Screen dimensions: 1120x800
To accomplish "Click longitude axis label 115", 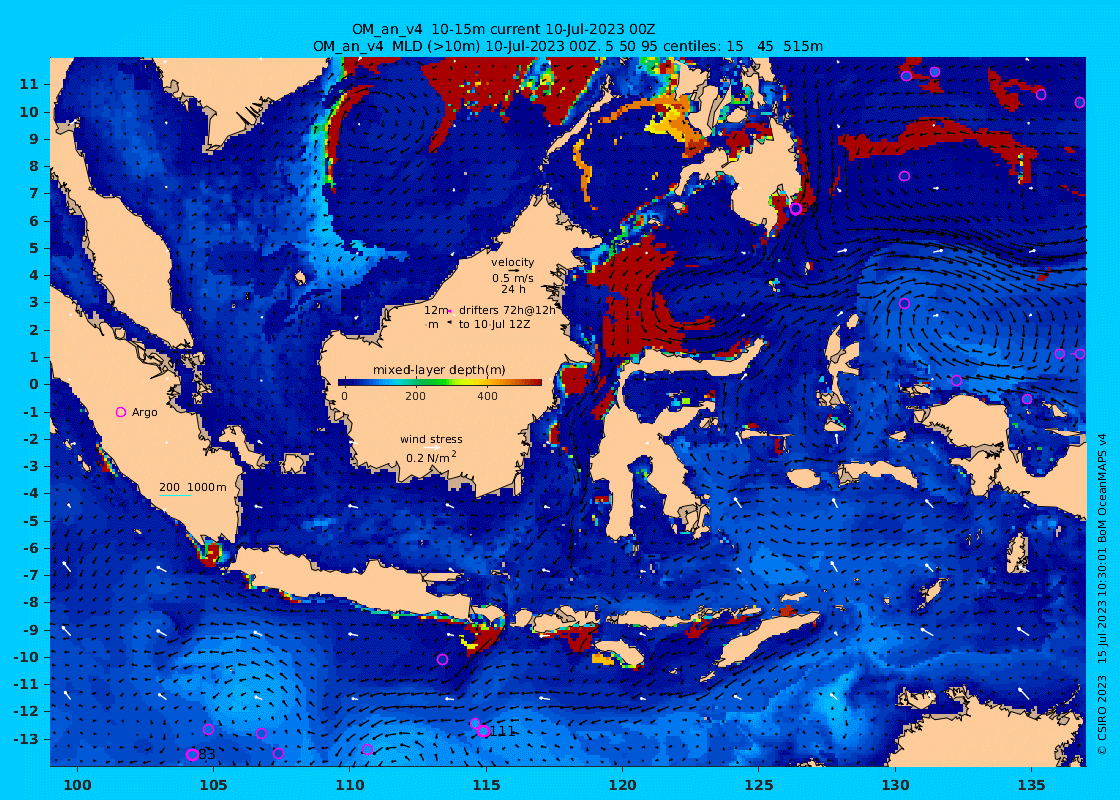I will click(x=486, y=784).
